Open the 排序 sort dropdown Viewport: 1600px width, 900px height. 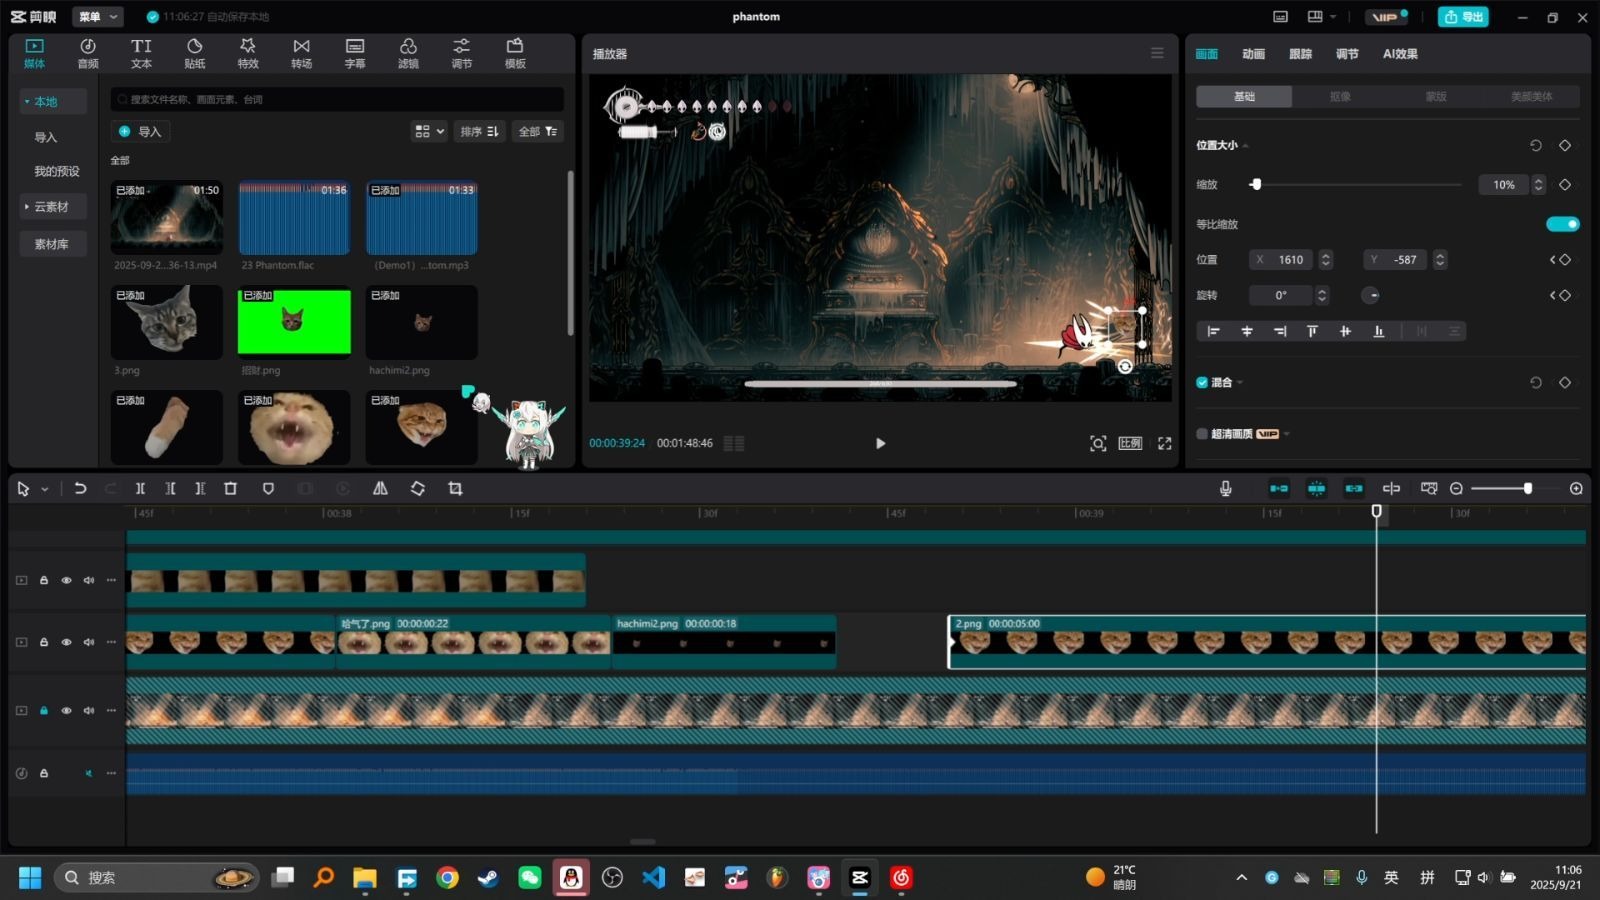(480, 131)
